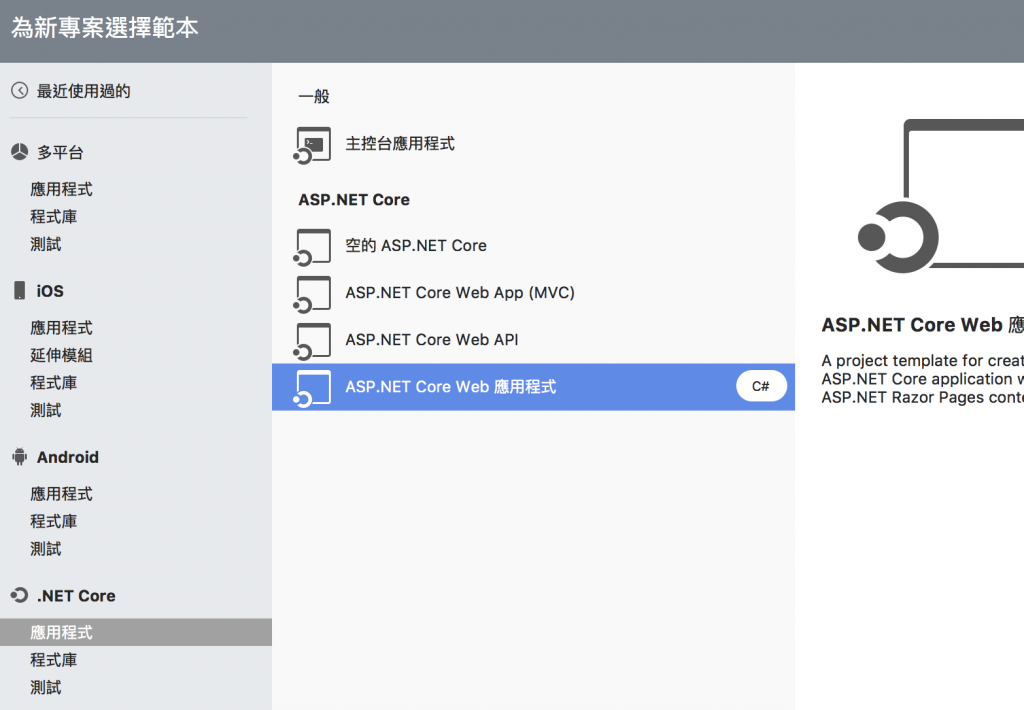
Task: Choose ASP.NET Core Web 應用程式 template
Action: [533, 387]
